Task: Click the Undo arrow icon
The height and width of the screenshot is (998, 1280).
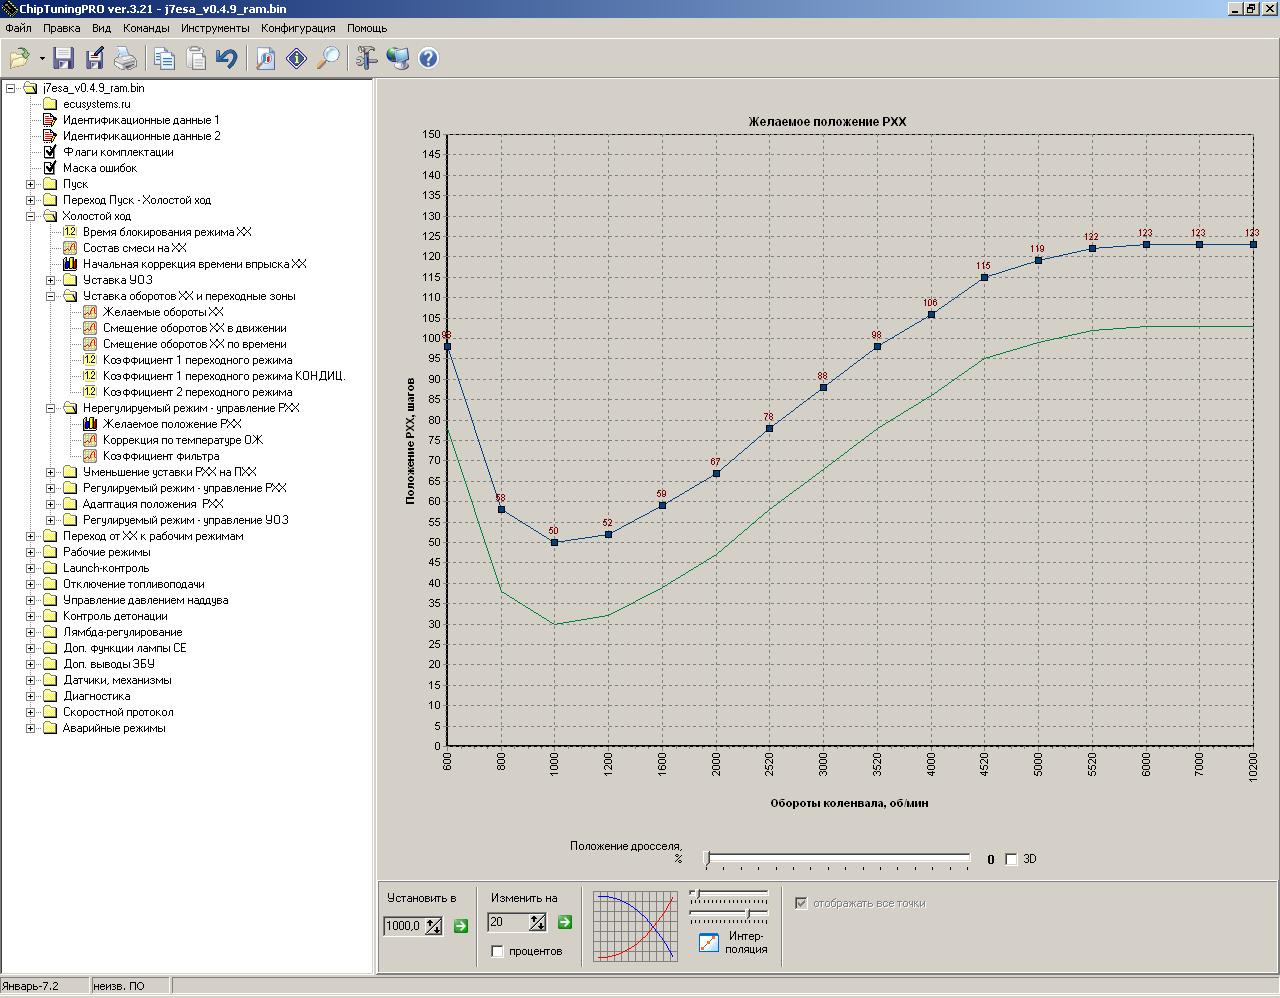Action: 227,58
